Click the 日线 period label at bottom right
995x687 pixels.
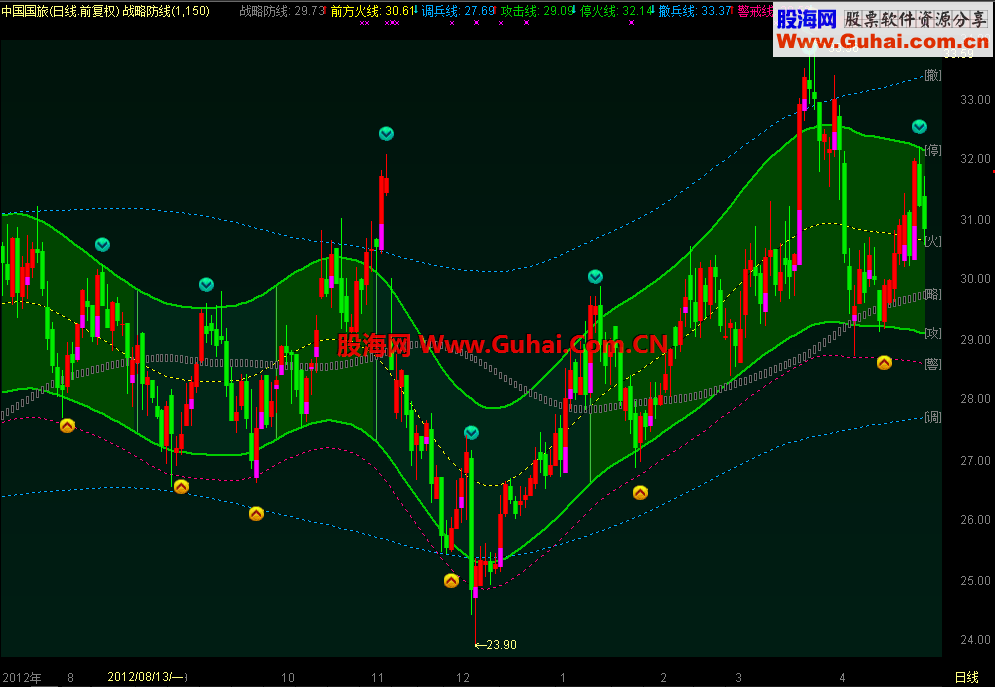967,677
